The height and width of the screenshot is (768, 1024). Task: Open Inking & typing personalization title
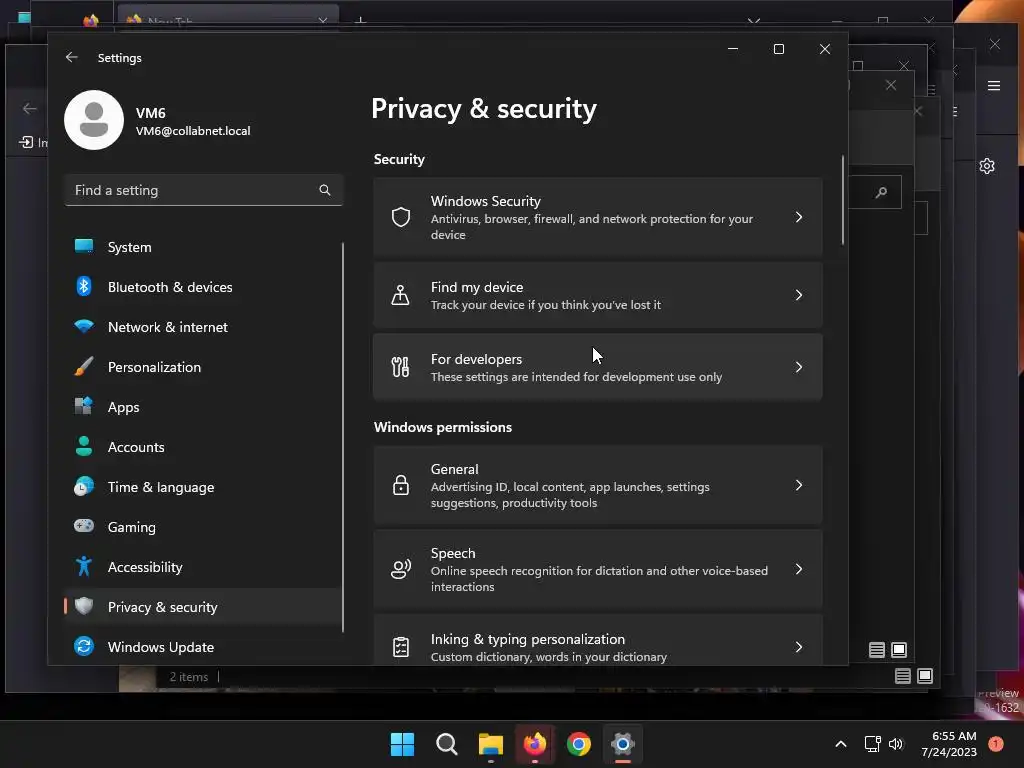click(528, 639)
